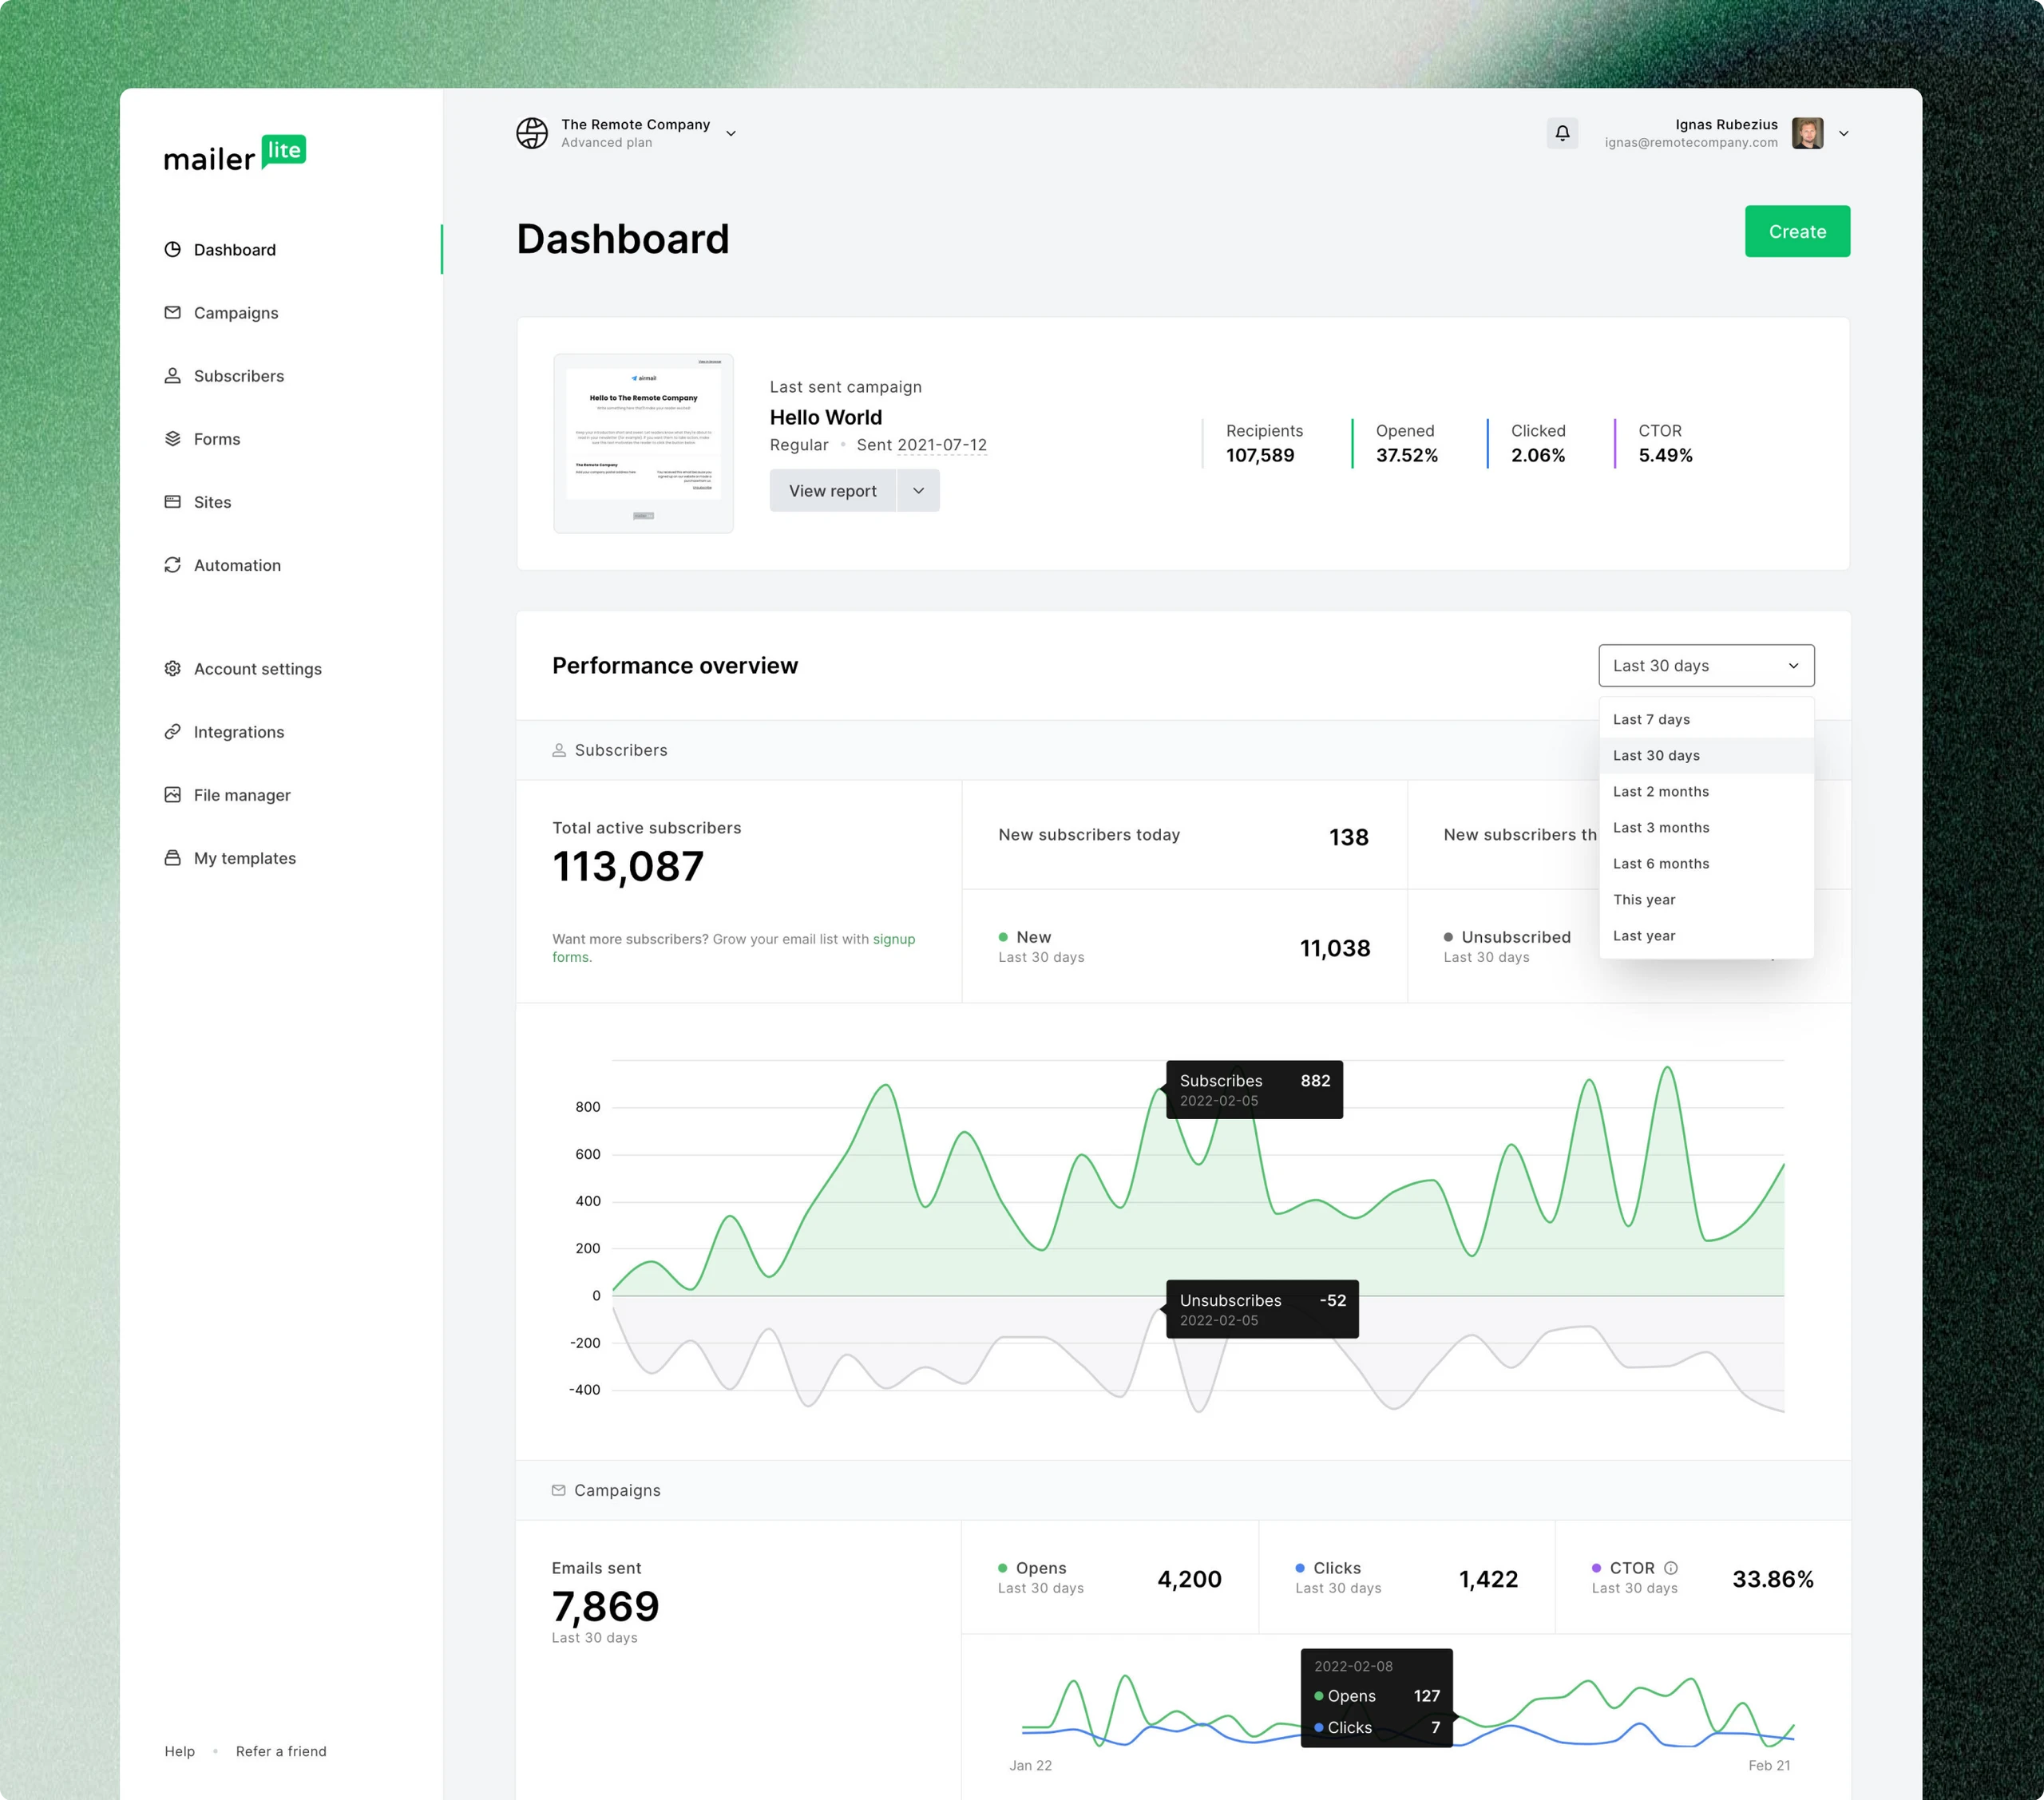
Task: Expand the View report arrow dropdown
Action: (918, 490)
